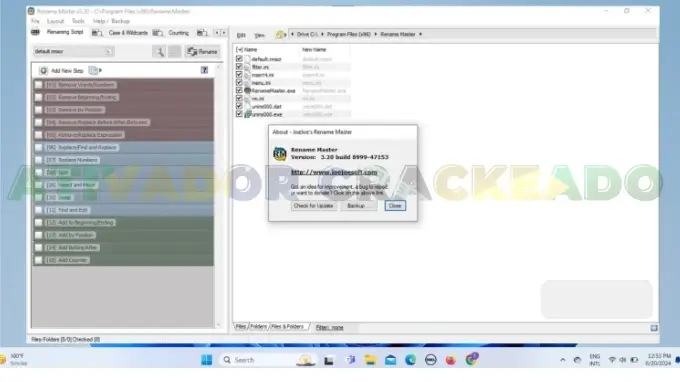Click the RM logo in About dialog
This screenshot has width=680, height=382.
[x=280, y=153]
